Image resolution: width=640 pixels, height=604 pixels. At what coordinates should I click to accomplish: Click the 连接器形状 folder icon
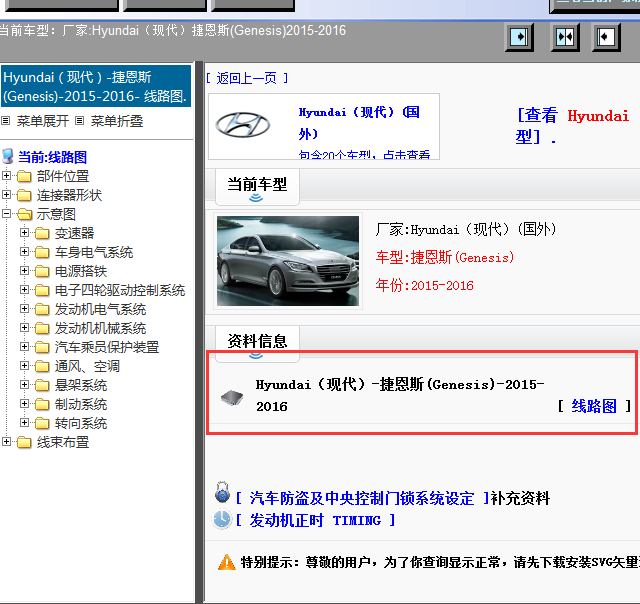click(24, 195)
